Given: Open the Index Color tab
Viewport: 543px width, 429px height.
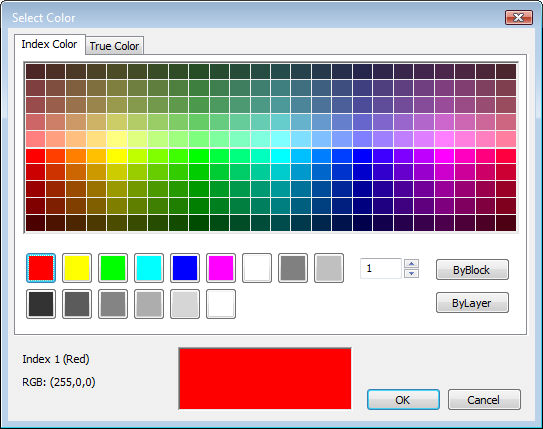Looking at the screenshot, I should tap(50, 44).
